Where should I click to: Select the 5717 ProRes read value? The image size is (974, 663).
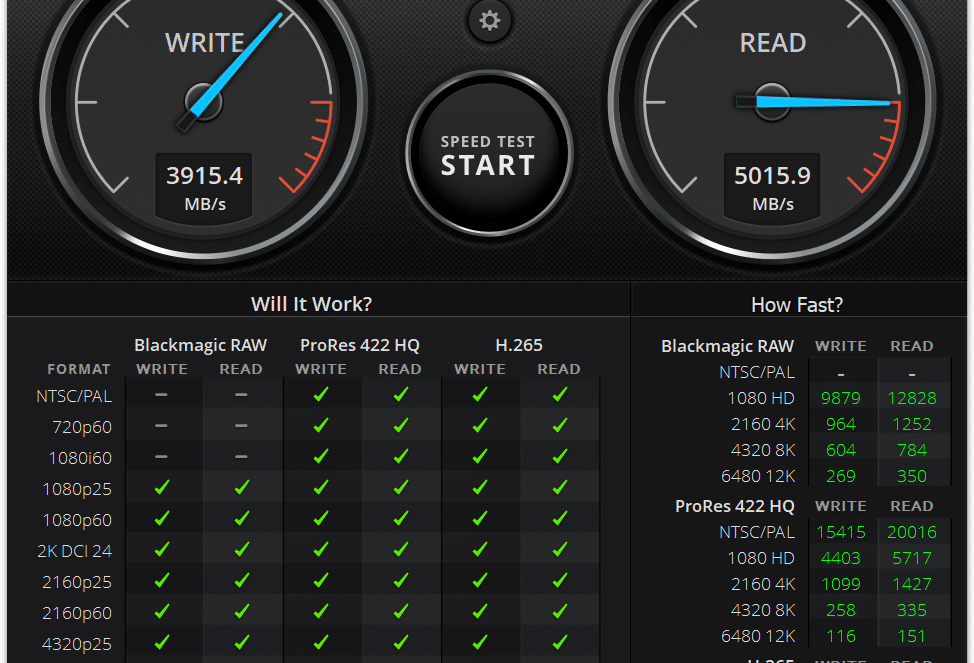point(911,558)
